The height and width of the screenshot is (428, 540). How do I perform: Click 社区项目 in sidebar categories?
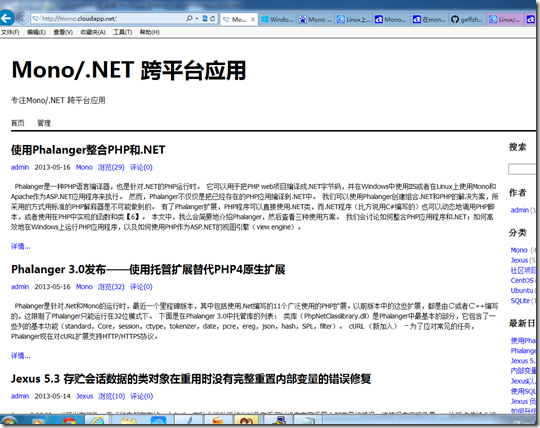[523, 270]
